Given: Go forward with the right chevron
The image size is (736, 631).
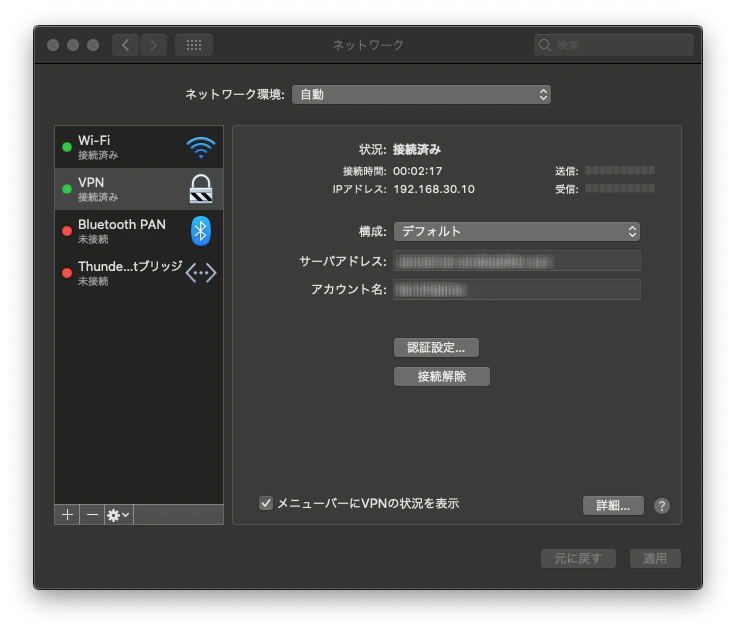Looking at the screenshot, I should click(153, 45).
